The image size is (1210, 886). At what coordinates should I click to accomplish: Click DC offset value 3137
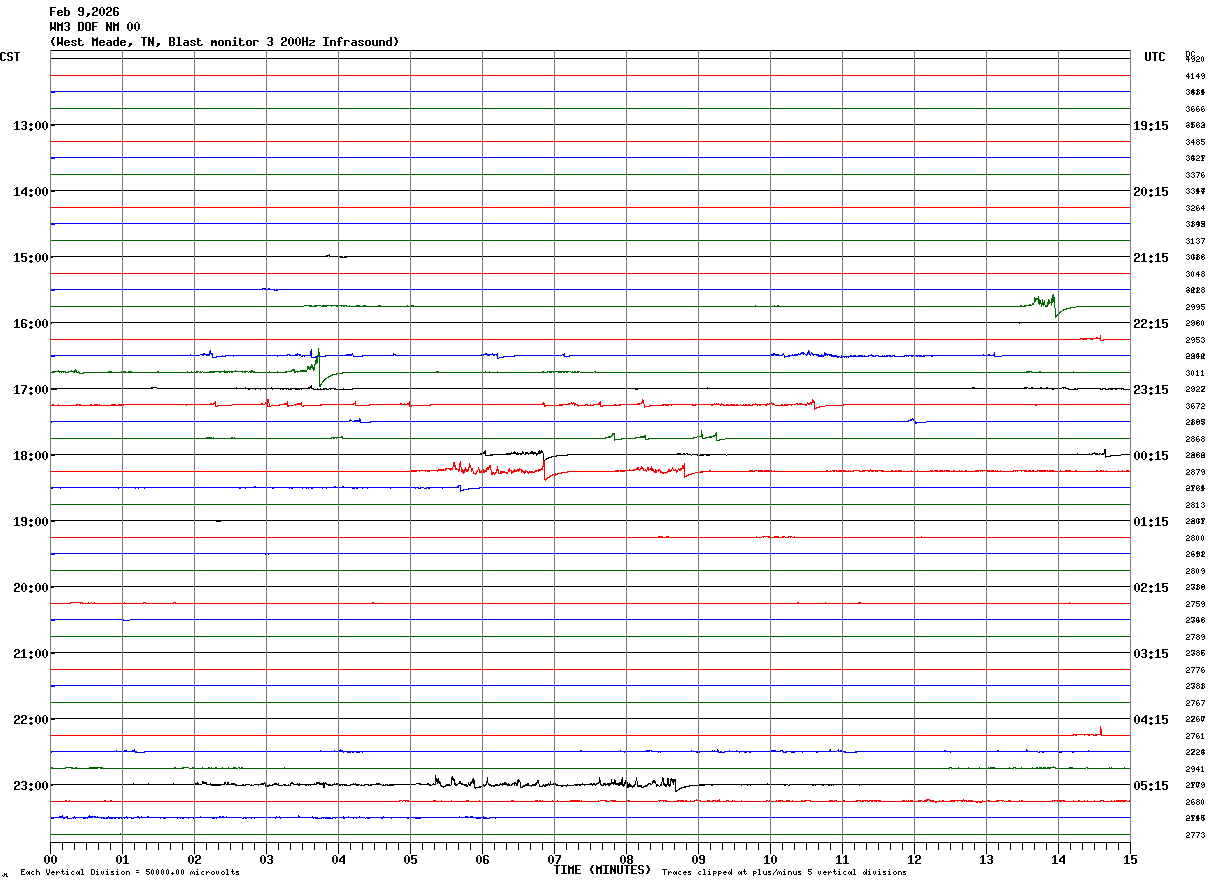pyautogui.click(x=1195, y=241)
